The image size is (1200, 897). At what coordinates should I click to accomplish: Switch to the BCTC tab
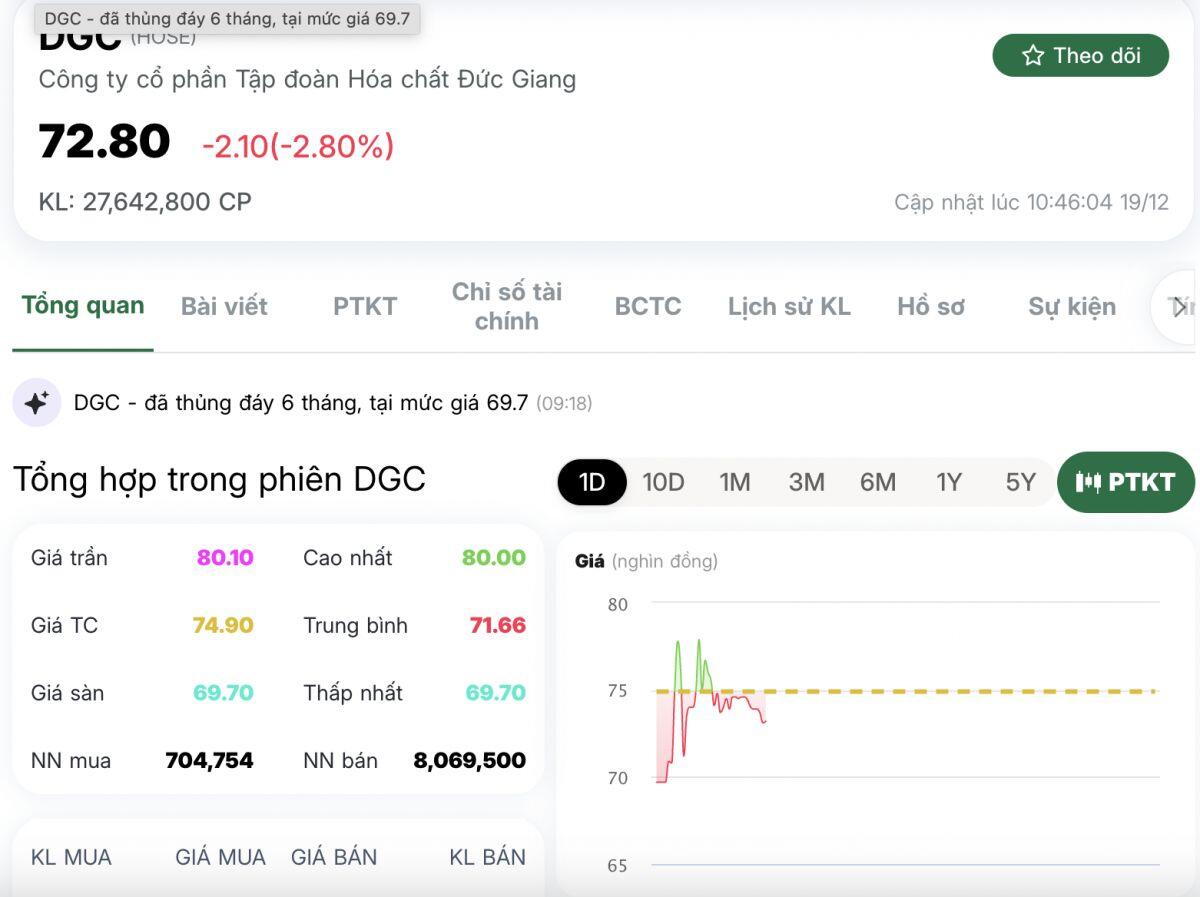click(x=648, y=307)
